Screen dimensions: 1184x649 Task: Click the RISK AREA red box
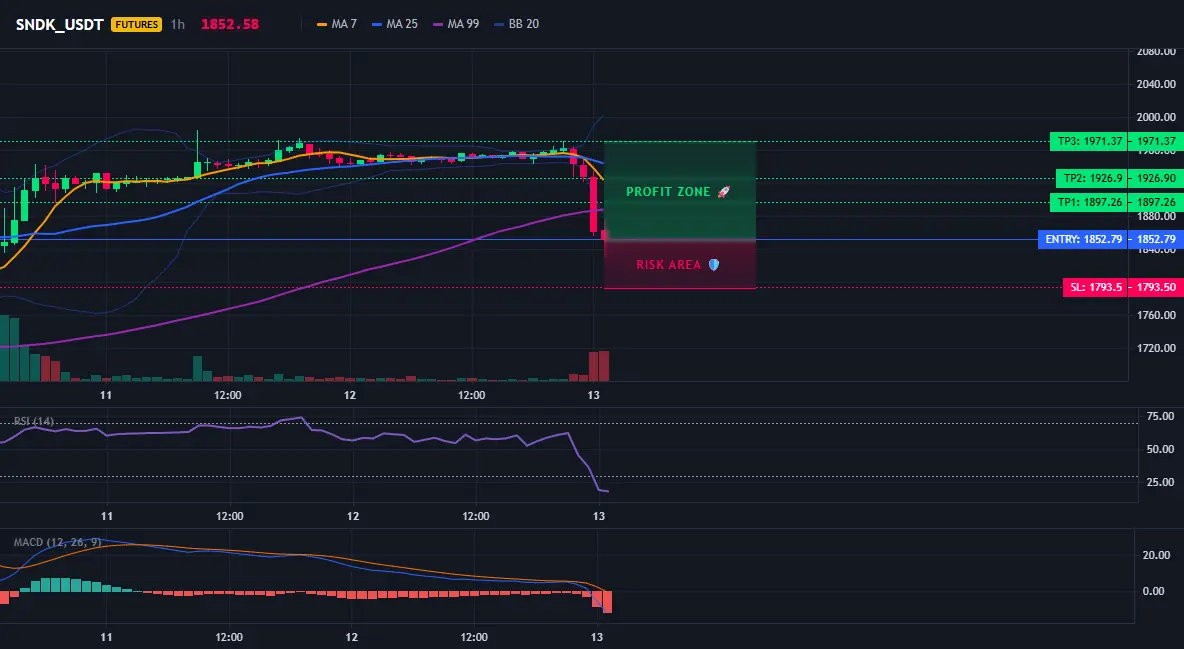click(x=680, y=264)
